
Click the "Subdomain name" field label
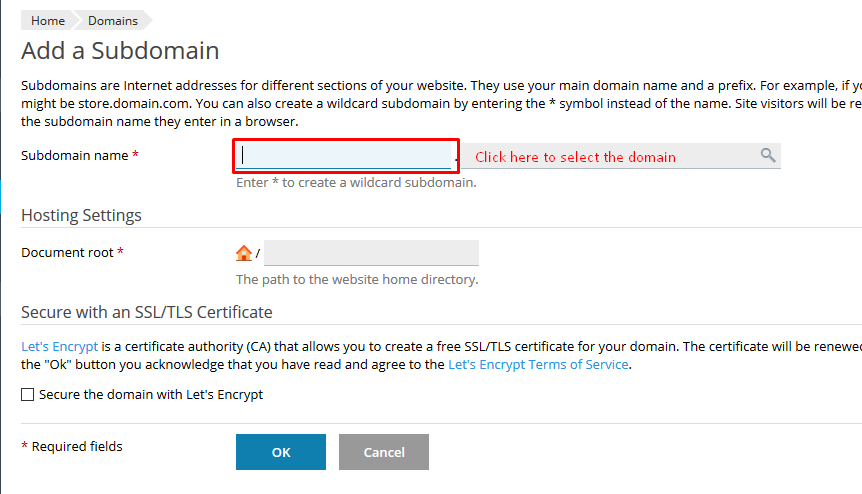click(75, 156)
